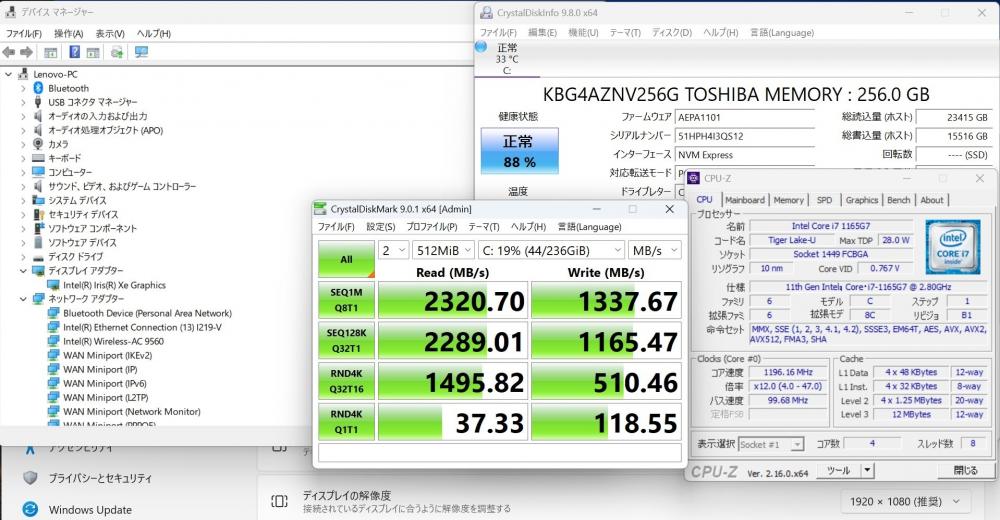Viewport: 1000px width, 520px height.
Task: Click the update driver icon in Device Manager toolbar
Action: click(x=117, y=52)
